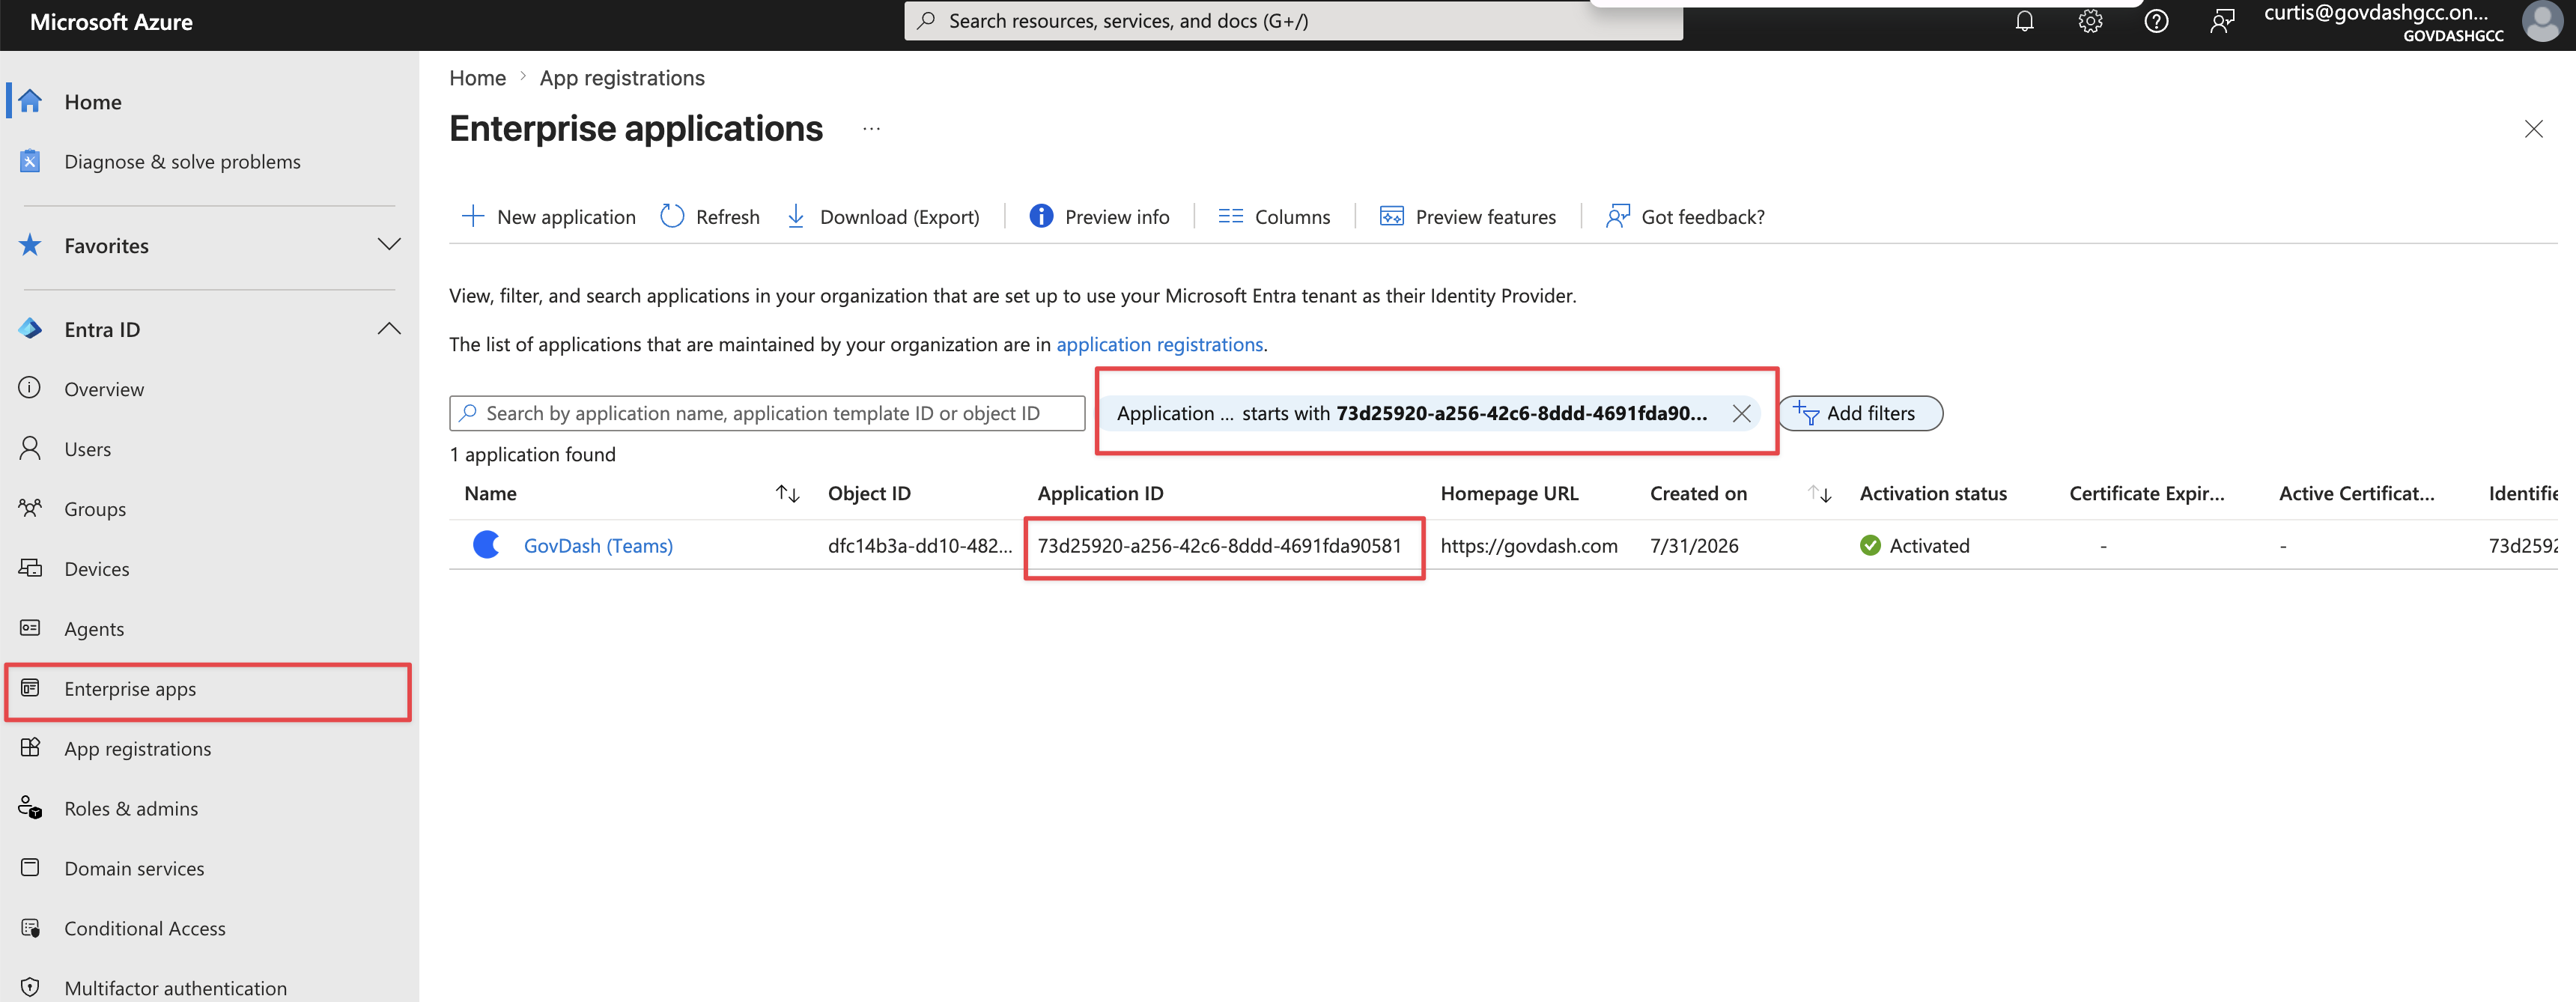This screenshot has height=1002, width=2576.
Task: Click the App registrations icon in sidebar
Action: [30, 748]
